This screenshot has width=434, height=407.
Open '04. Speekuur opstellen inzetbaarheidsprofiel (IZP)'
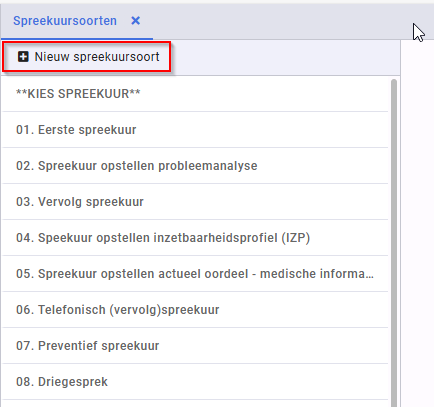click(x=195, y=238)
